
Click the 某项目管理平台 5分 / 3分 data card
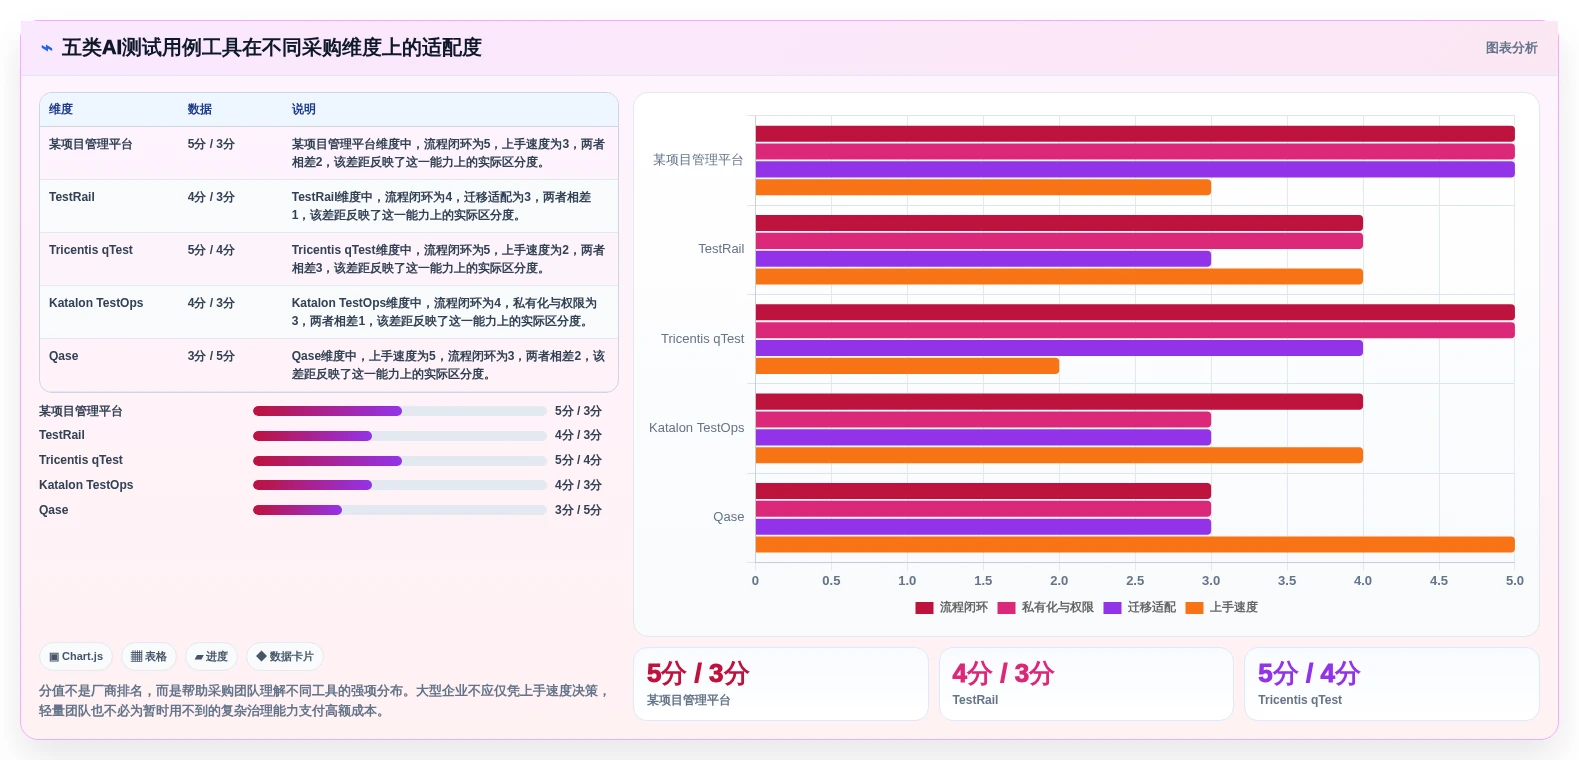781,684
